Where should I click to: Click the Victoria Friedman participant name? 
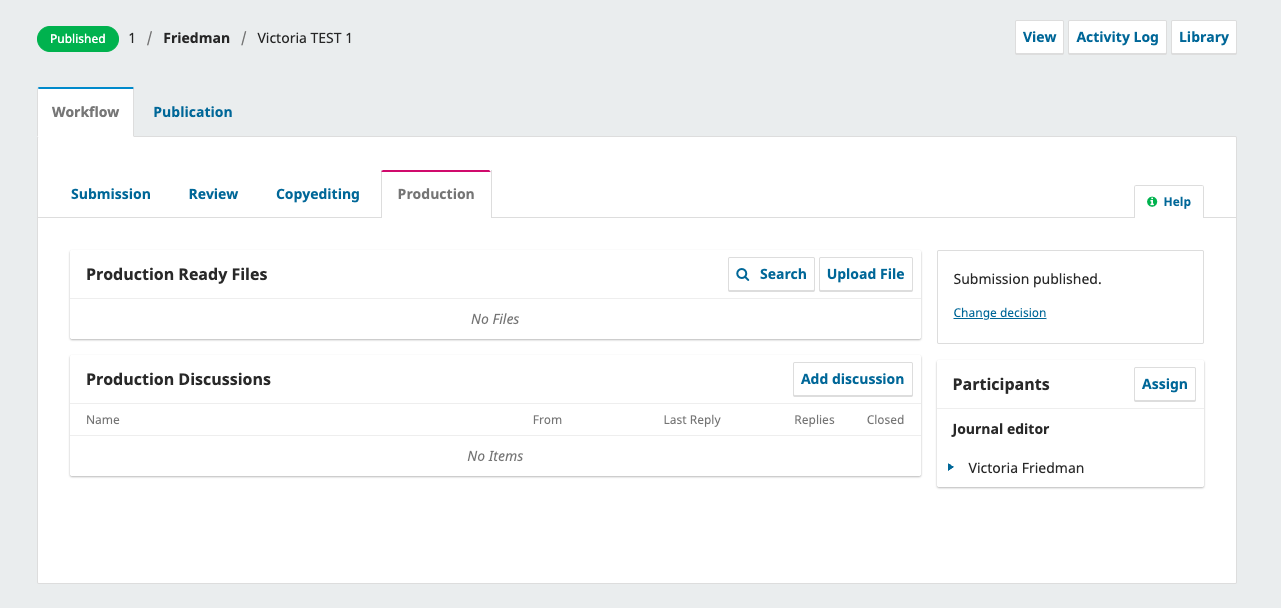pyautogui.click(x=1026, y=468)
